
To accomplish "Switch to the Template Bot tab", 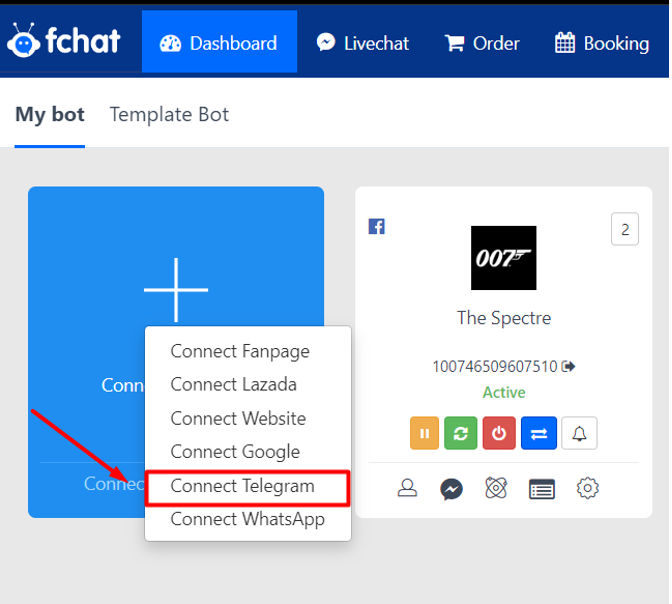I will tap(169, 115).
